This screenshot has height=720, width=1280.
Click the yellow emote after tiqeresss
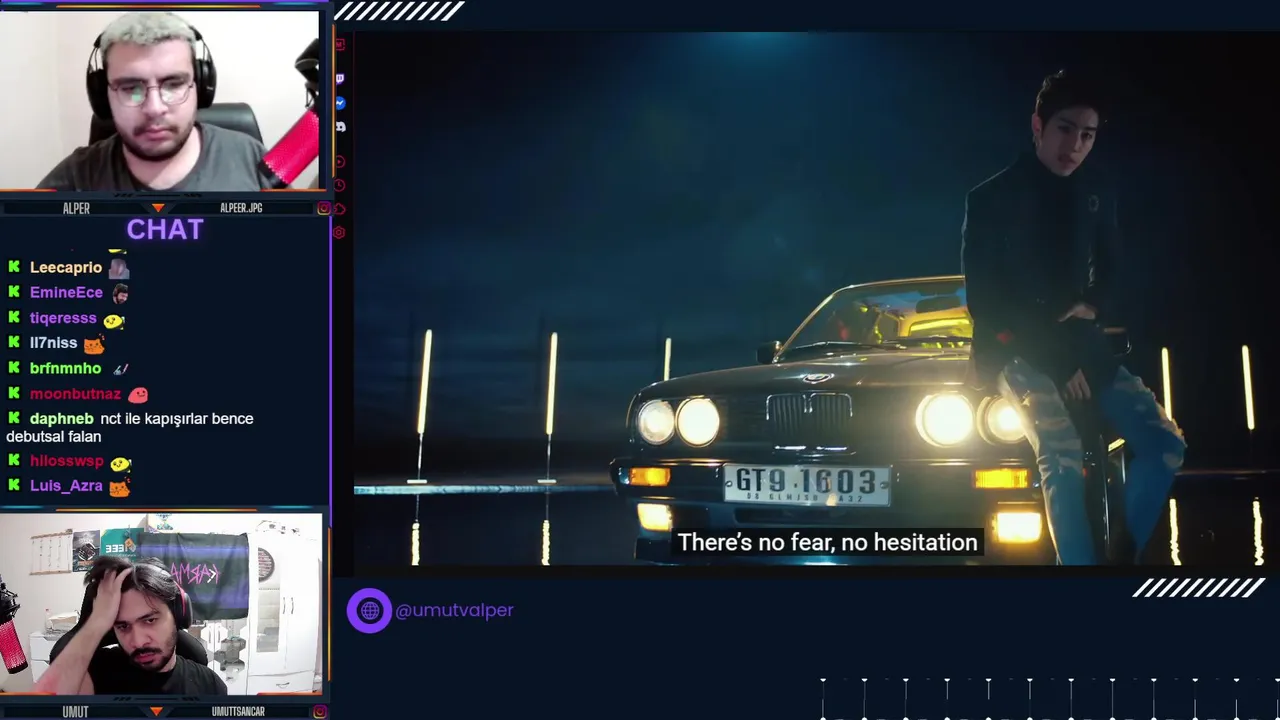click(114, 320)
